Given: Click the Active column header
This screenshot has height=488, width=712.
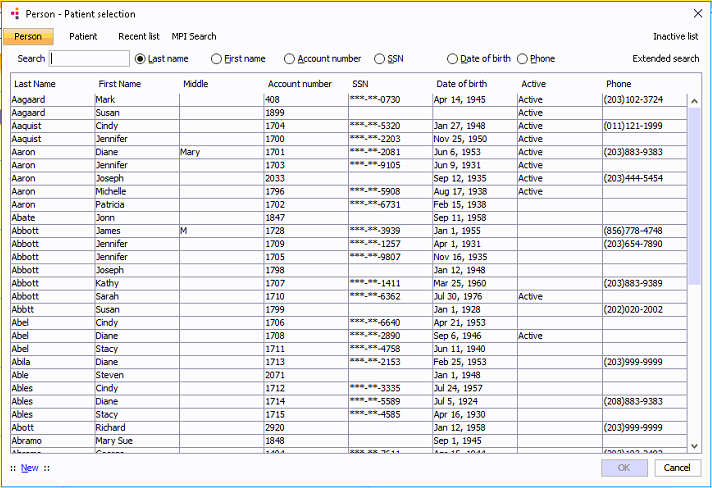Looking at the screenshot, I should [534, 84].
